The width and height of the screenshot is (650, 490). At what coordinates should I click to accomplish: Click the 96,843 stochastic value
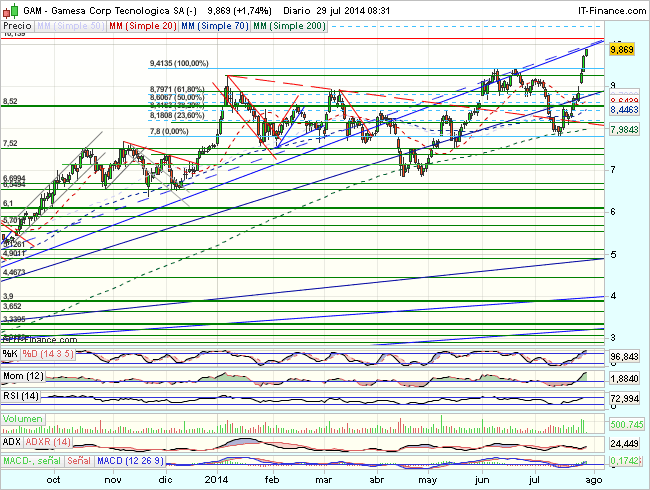624,357
